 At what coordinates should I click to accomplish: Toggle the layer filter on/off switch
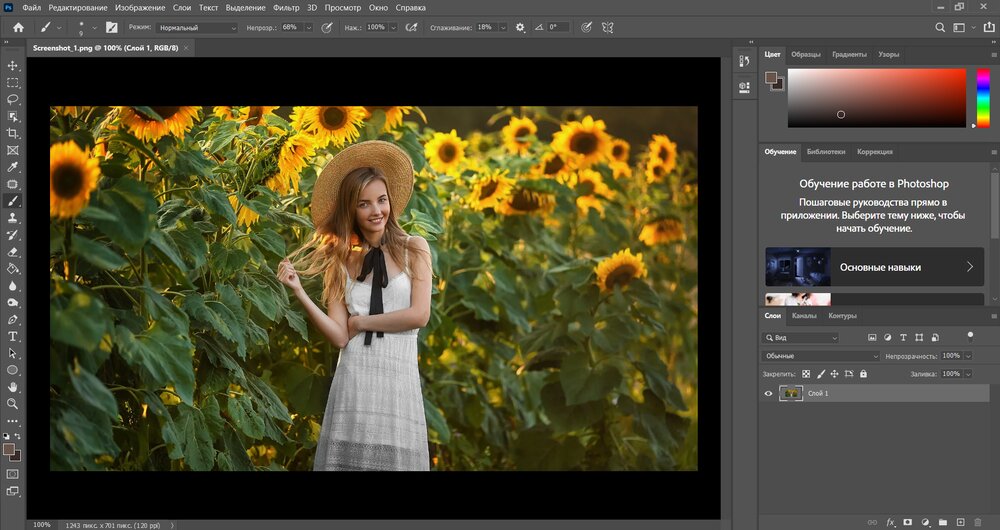(969, 336)
